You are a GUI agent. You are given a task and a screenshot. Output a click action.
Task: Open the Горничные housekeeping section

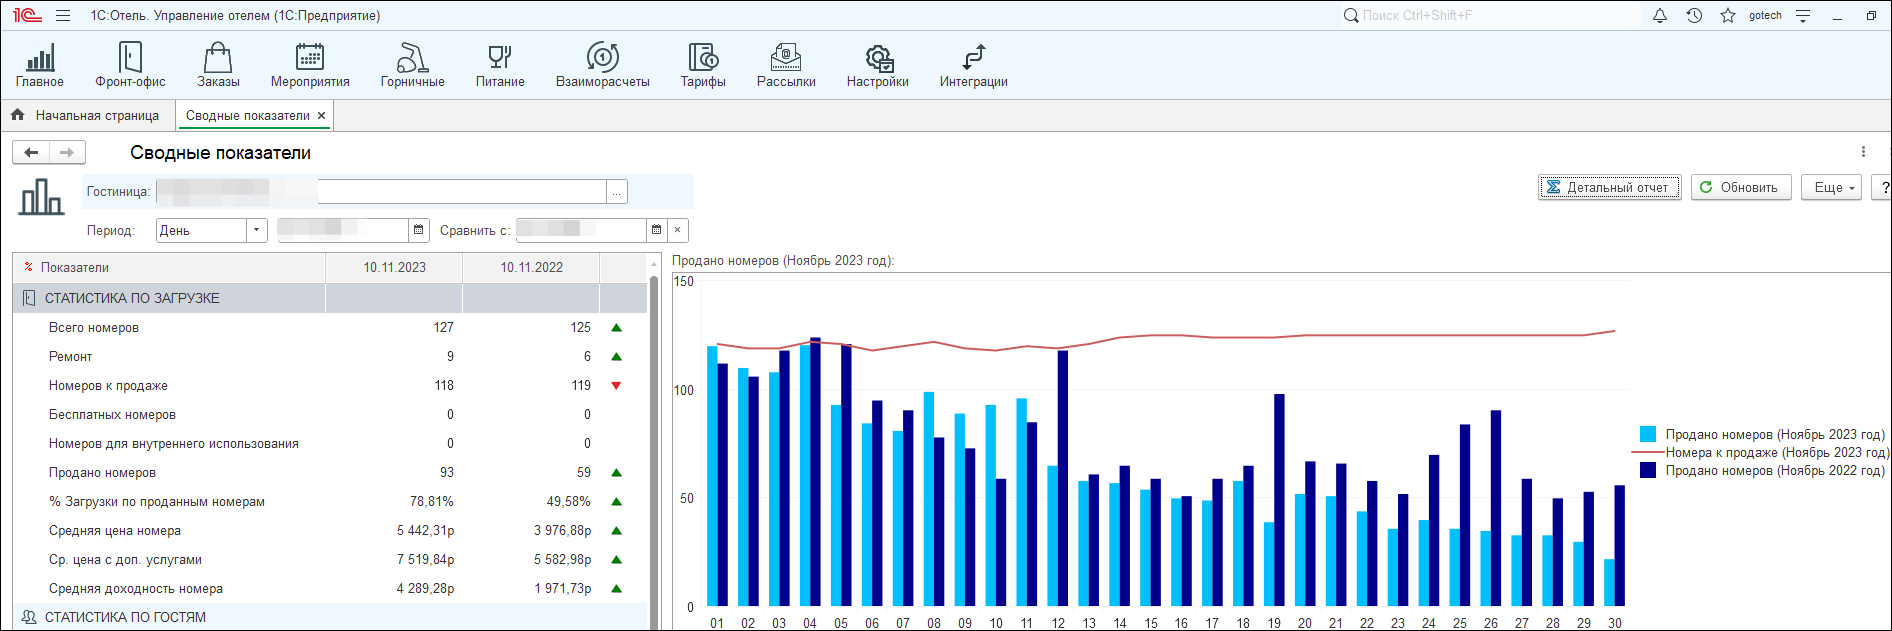coord(412,65)
